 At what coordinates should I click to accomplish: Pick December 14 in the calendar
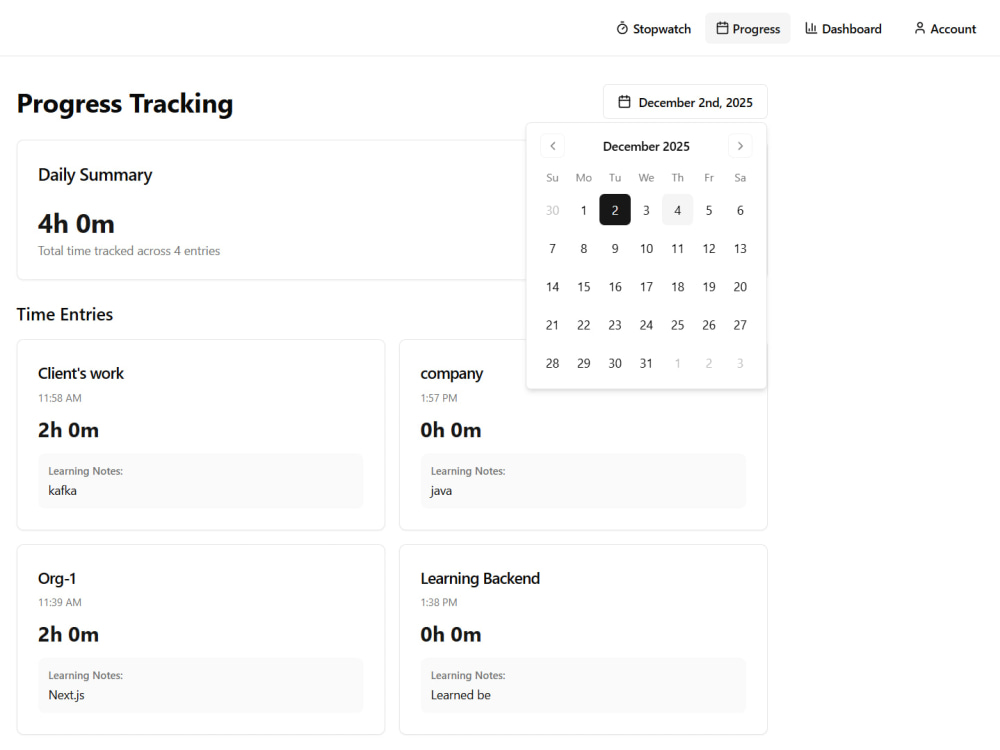pos(552,286)
